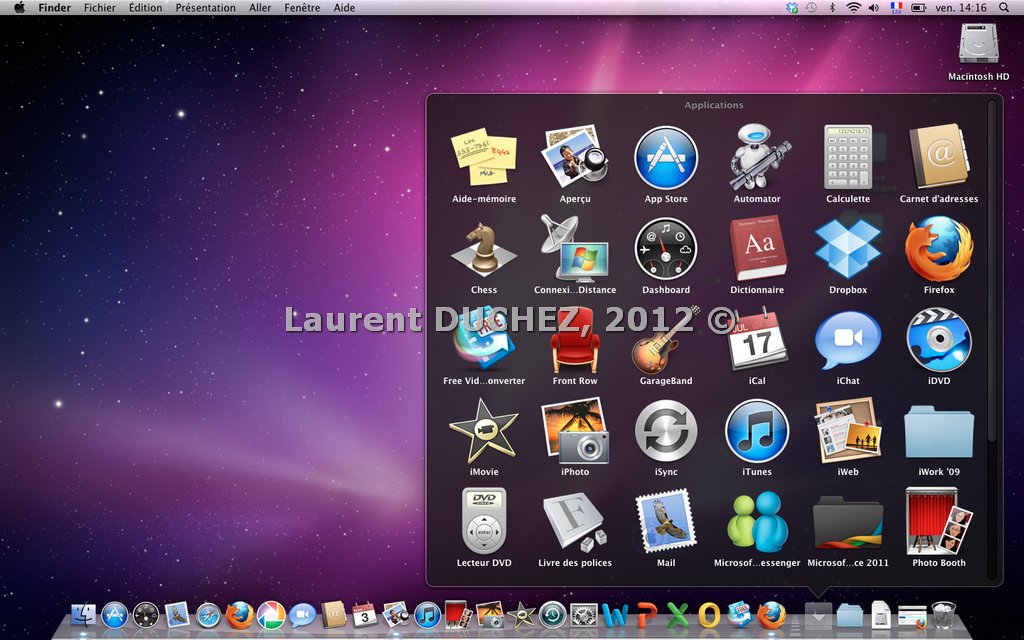
Task: Click the clock showing ven. 14:16
Action: point(961,8)
